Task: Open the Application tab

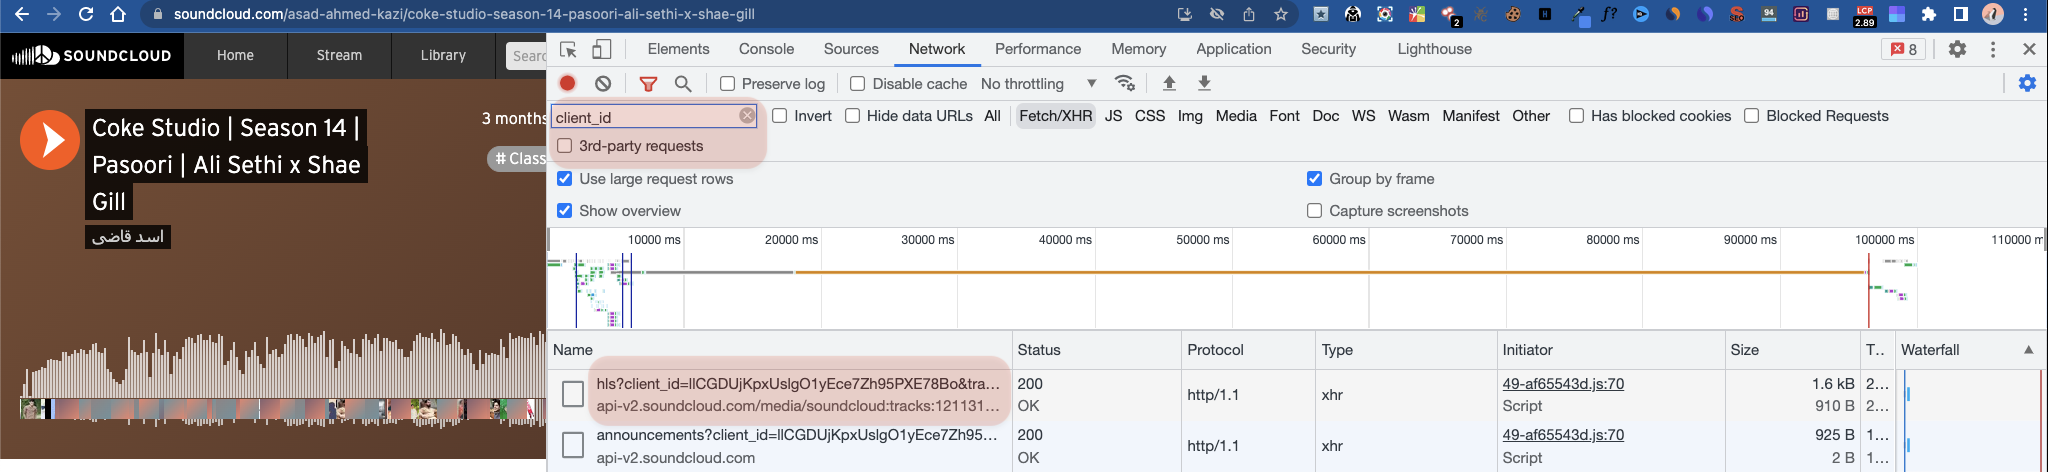Action: 1233,49
